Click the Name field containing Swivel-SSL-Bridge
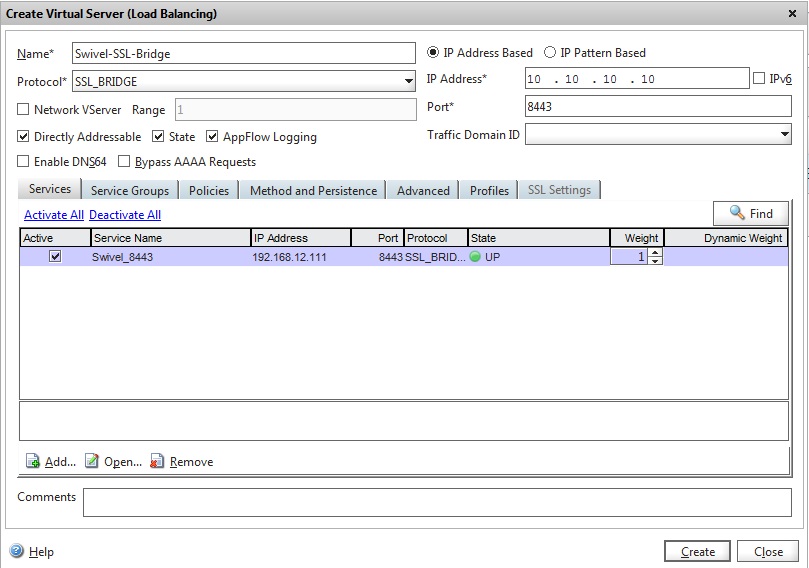Image resolution: width=809 pixels, height=568 pixels. (244, 53)
